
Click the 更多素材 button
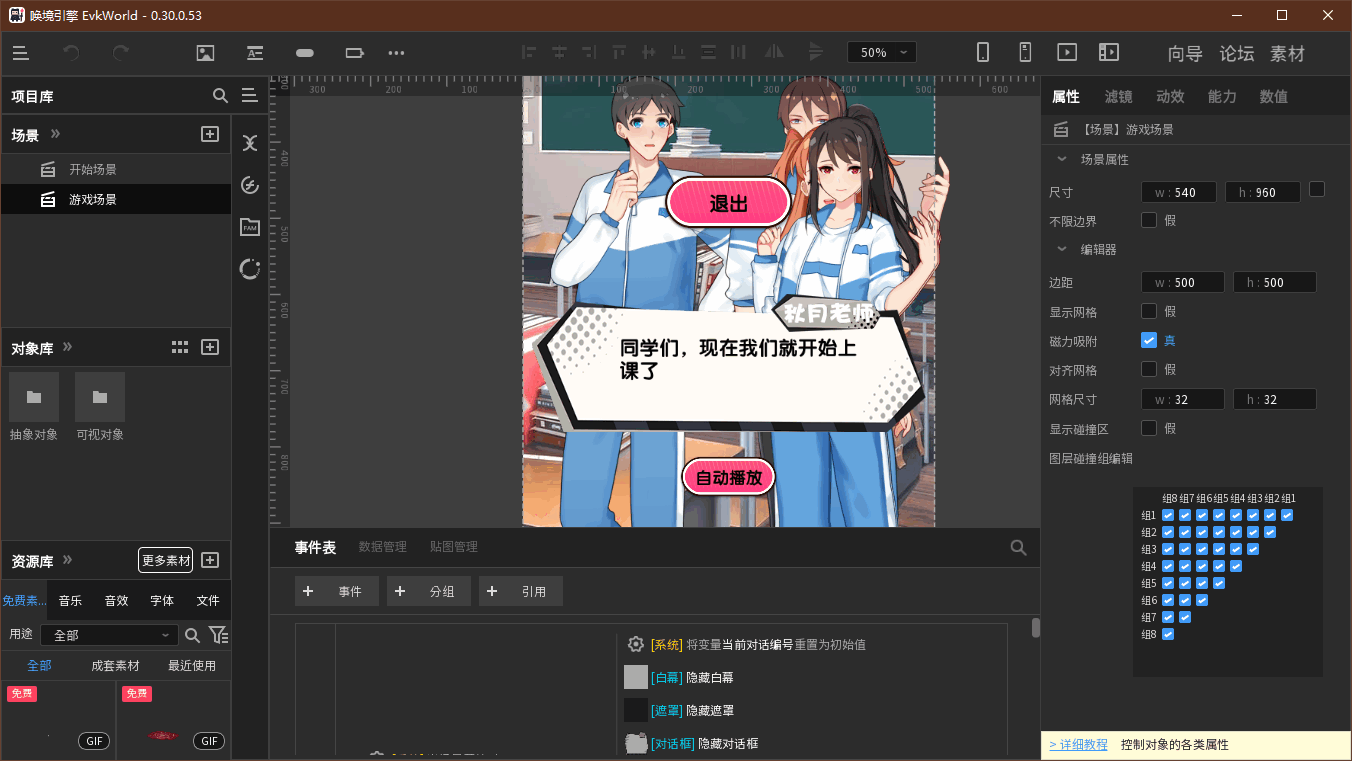[x=165, y=560]
